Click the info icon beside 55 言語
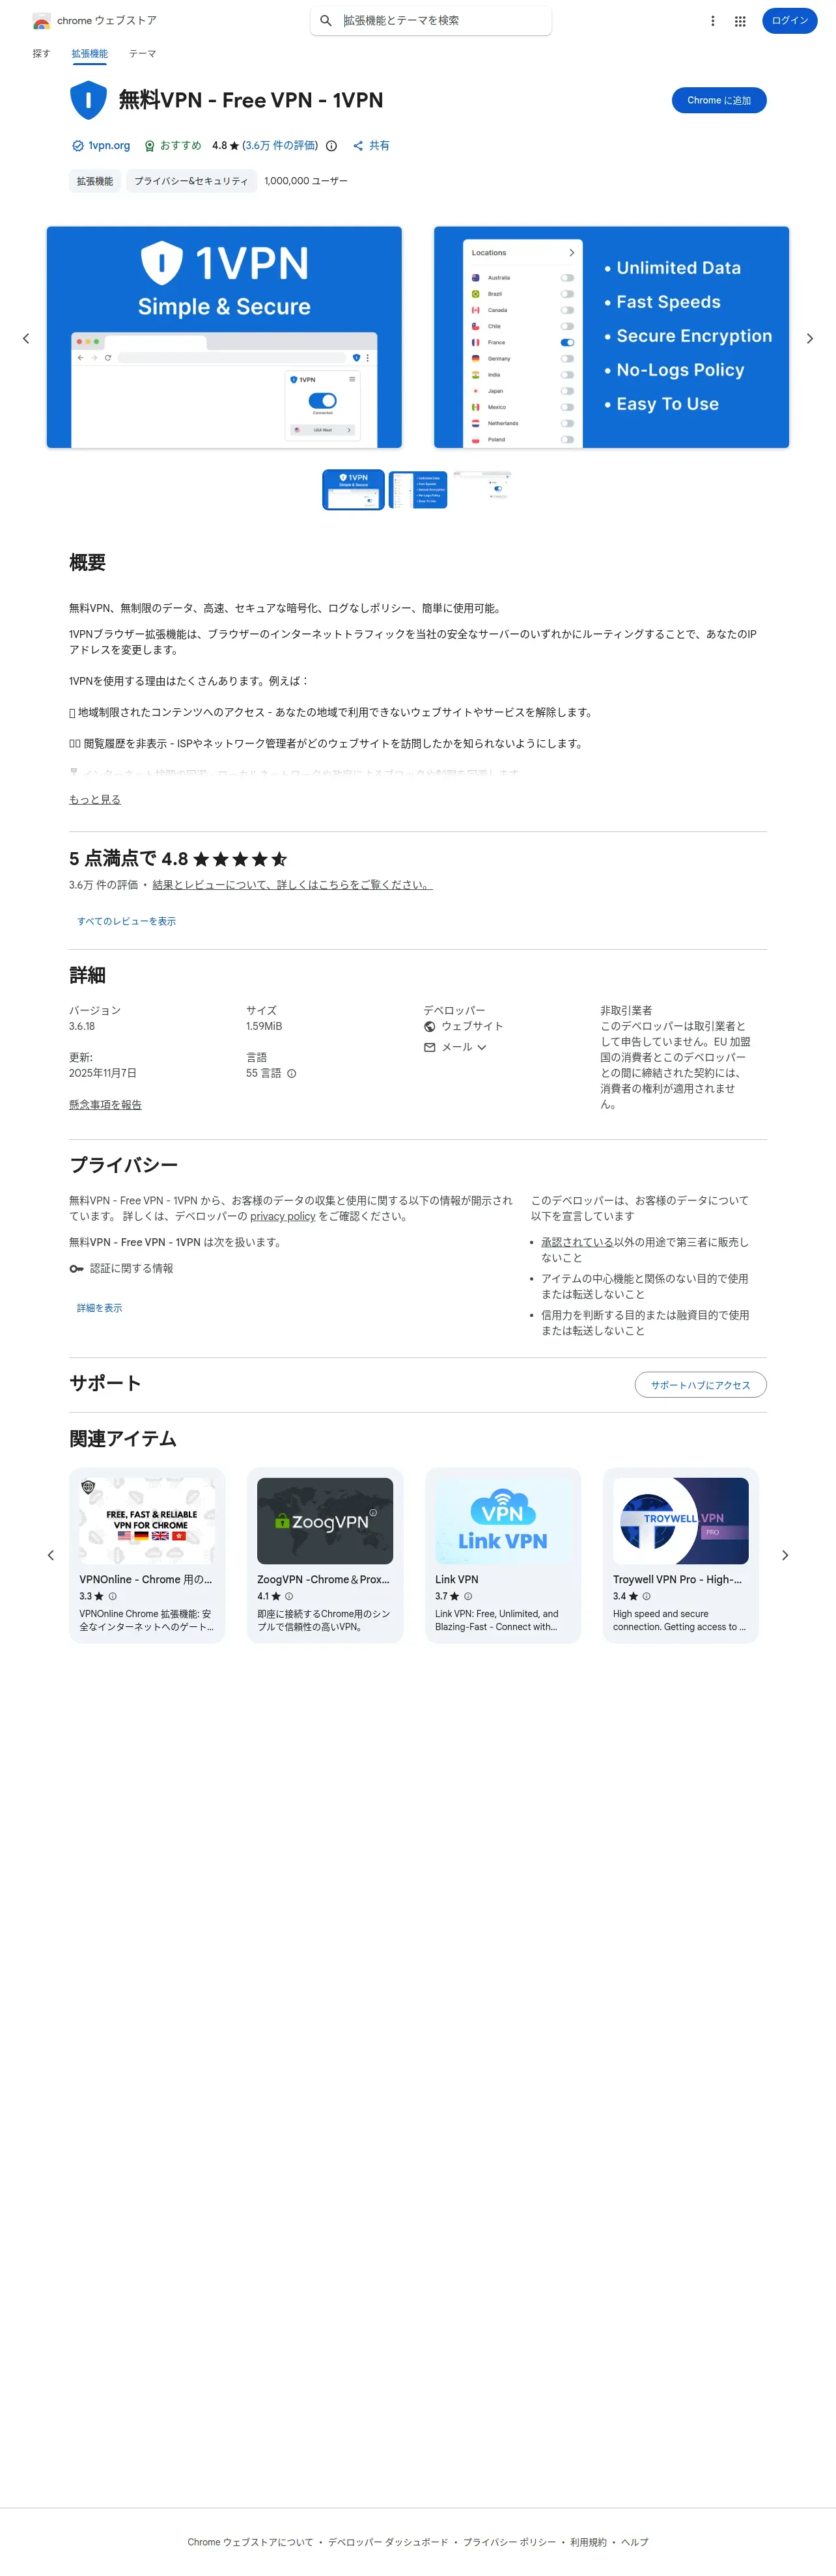 tap(292, 1074)
